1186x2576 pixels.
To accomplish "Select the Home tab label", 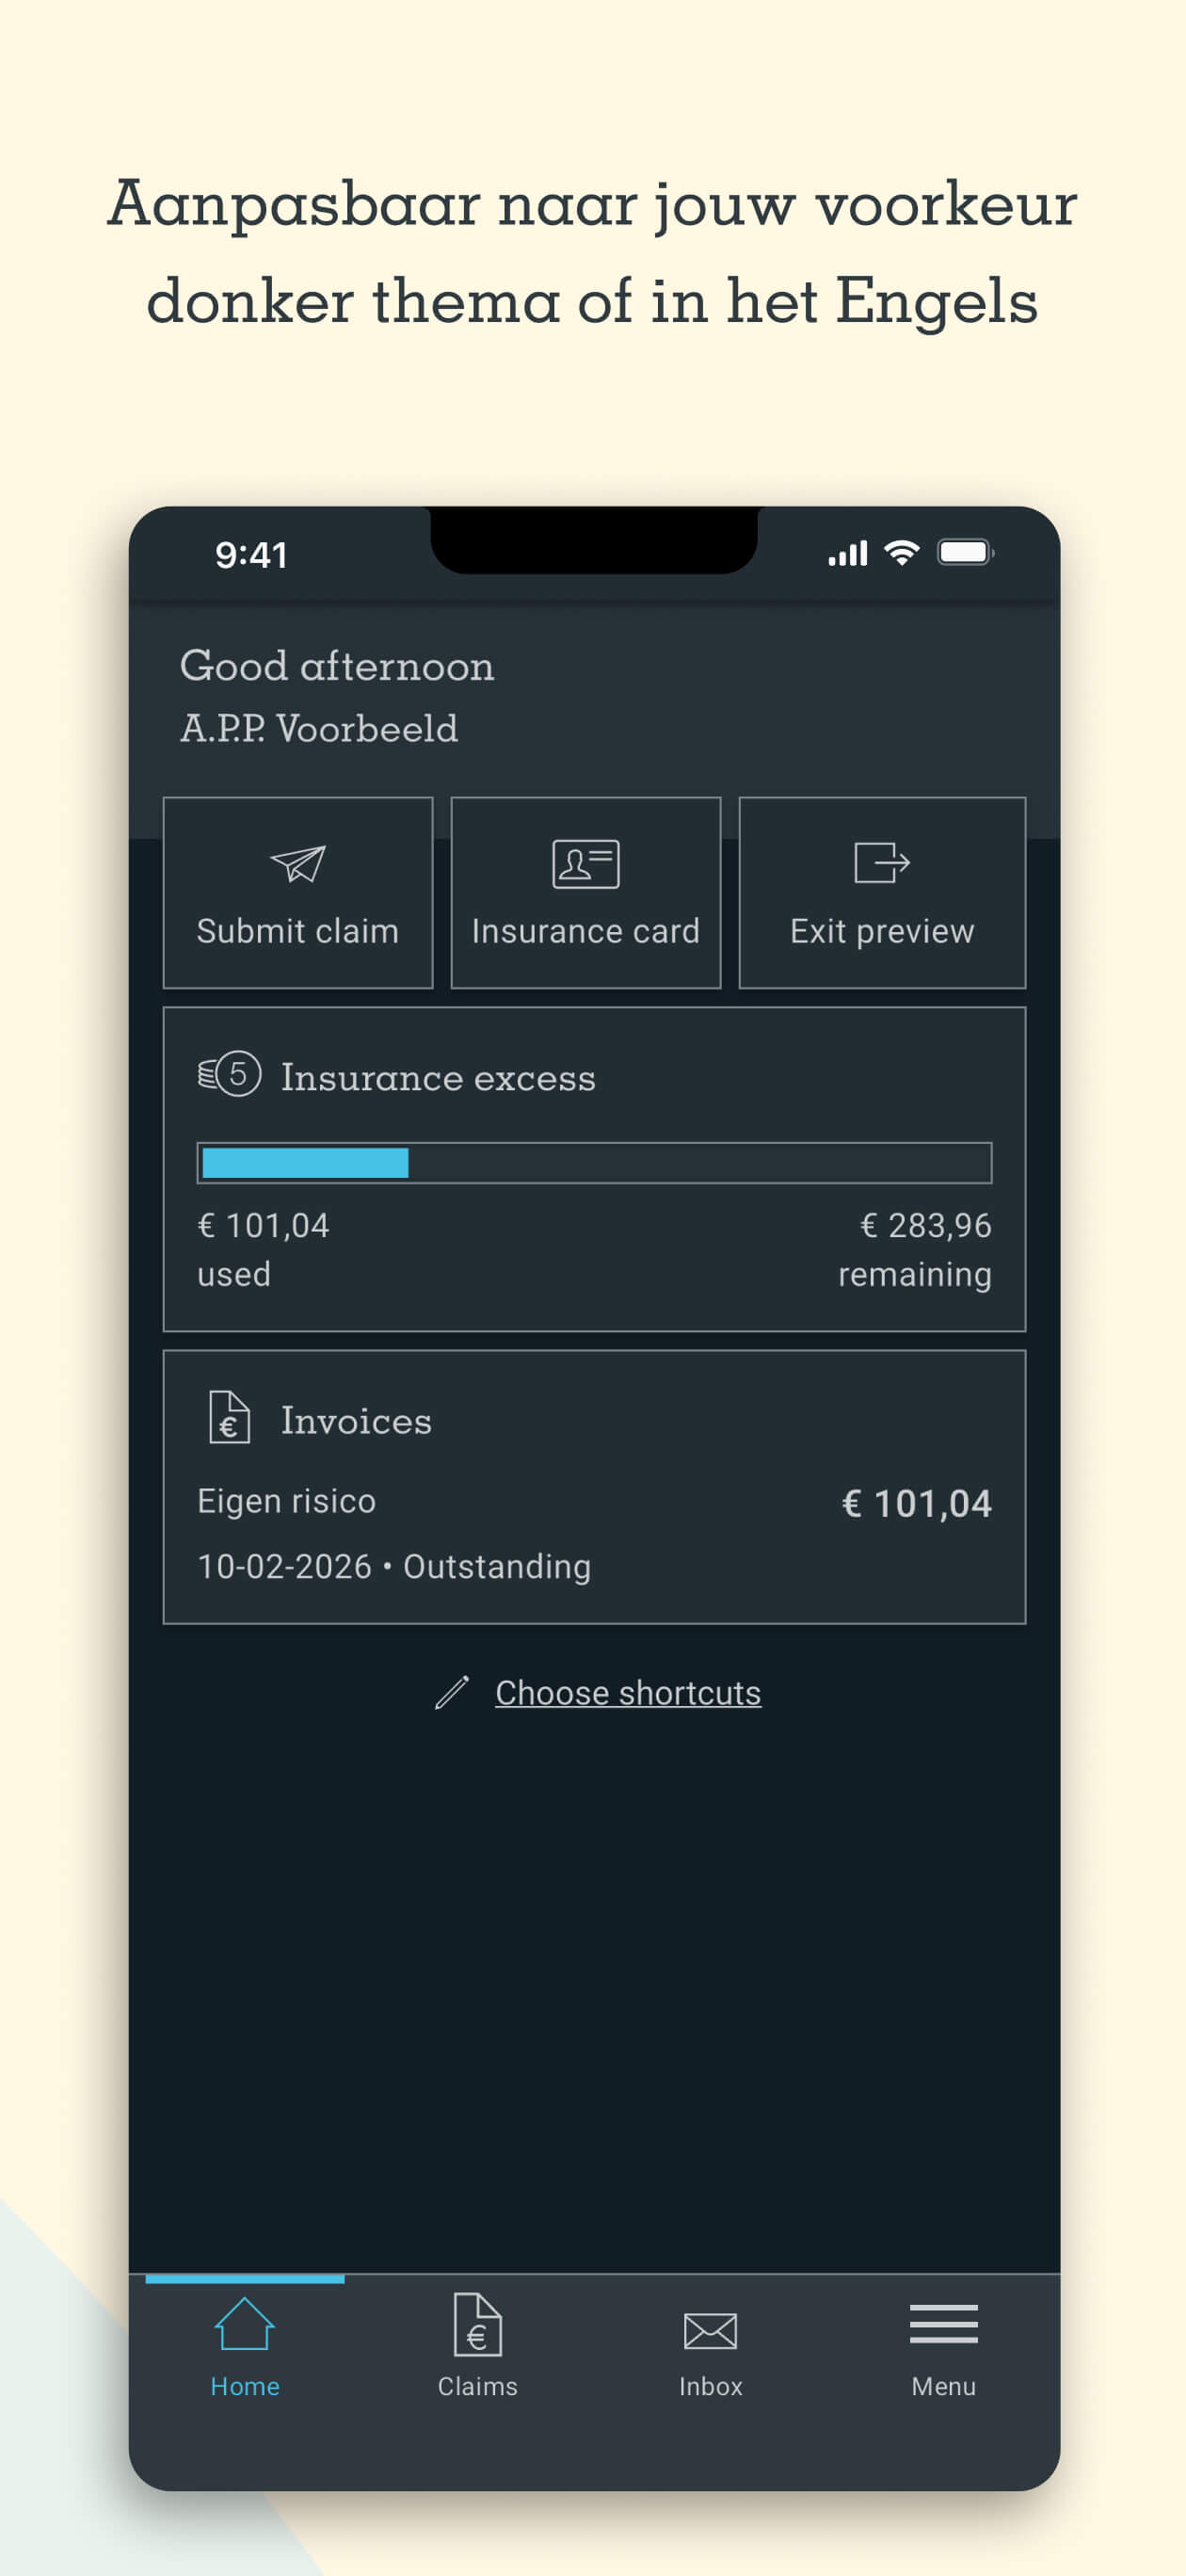I will (x=245, y=2386).
